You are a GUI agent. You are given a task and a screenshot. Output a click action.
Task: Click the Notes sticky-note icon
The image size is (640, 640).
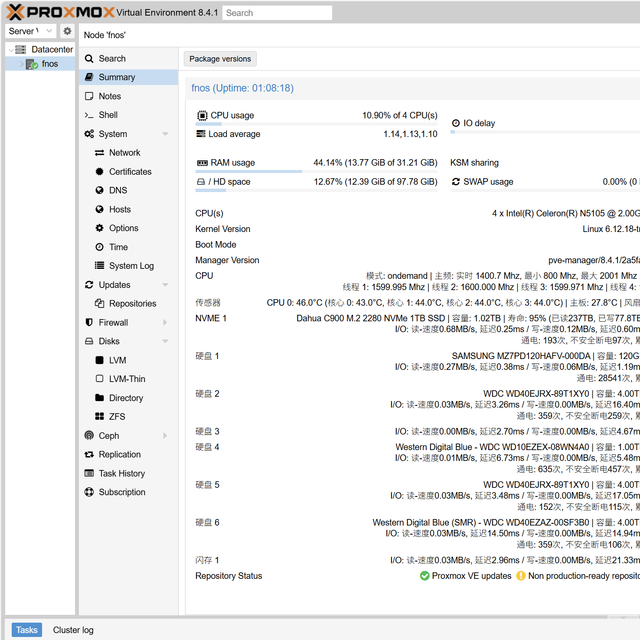click(89, 96)
